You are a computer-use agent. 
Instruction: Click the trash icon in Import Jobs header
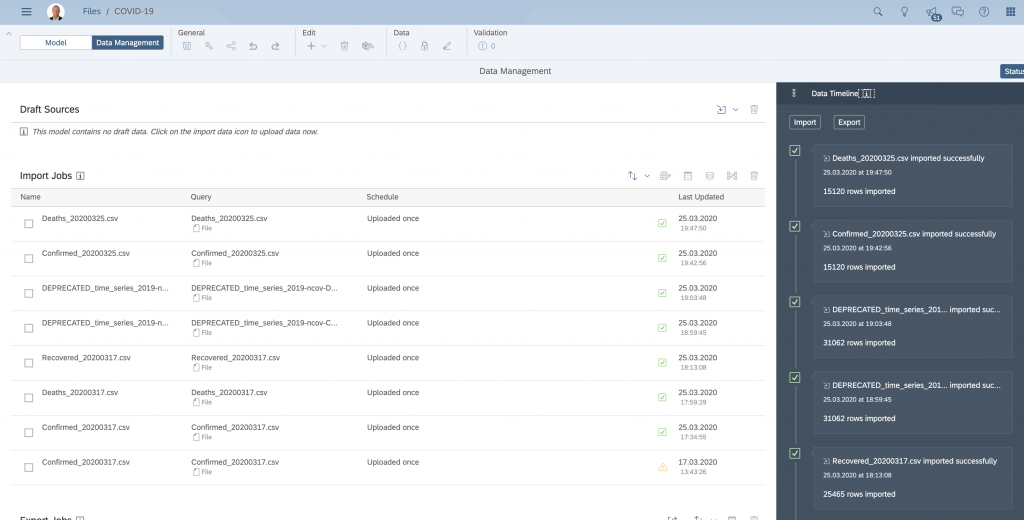coord(754,176)
